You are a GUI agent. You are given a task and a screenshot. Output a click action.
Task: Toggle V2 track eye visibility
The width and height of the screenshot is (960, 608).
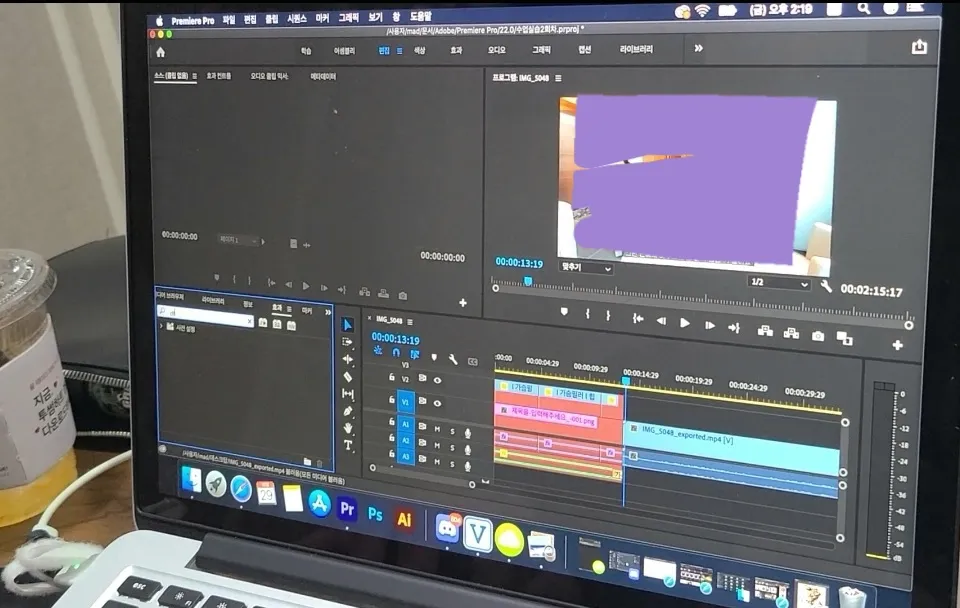coord(437,380)
